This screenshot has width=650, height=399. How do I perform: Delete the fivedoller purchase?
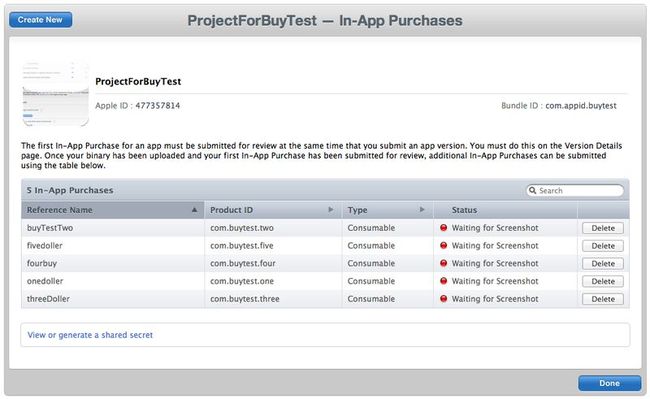click(603, 246)
